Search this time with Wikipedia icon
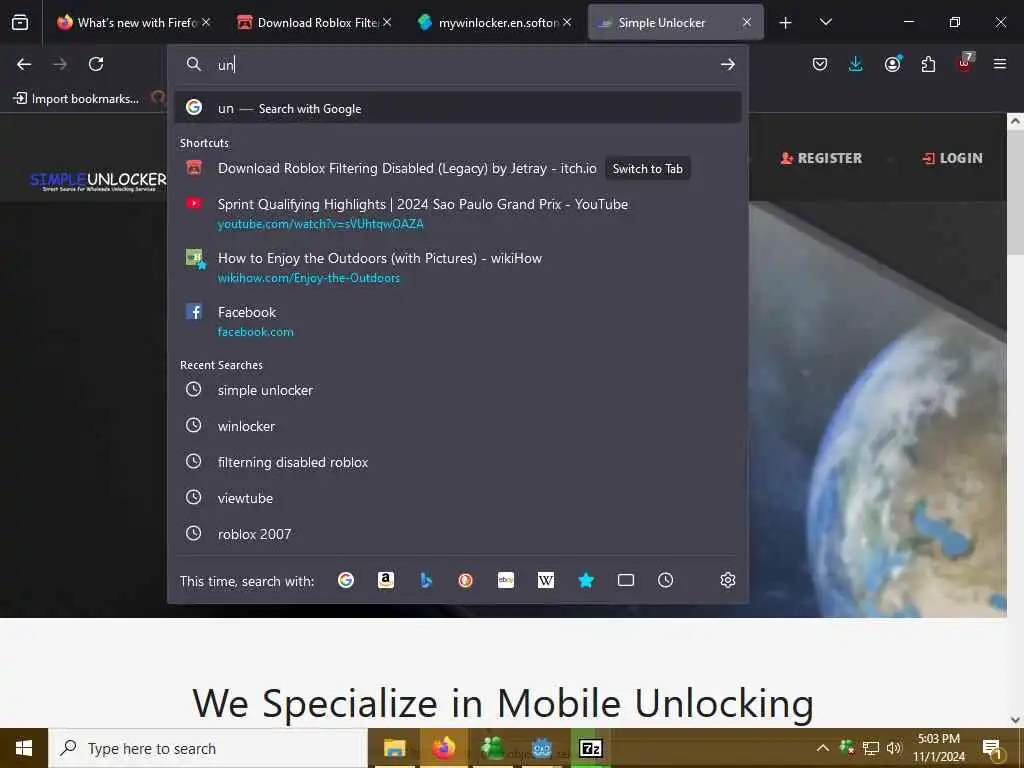1024x768 pixels. tap(545, 580)
